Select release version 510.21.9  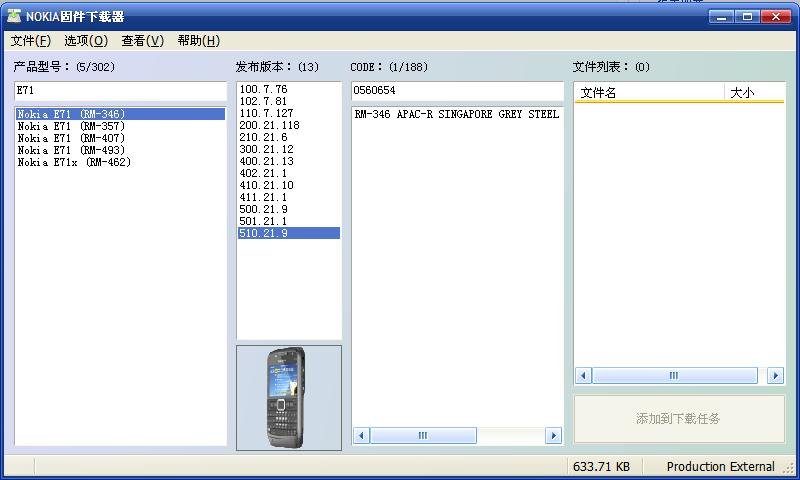(x=289, y=233)
